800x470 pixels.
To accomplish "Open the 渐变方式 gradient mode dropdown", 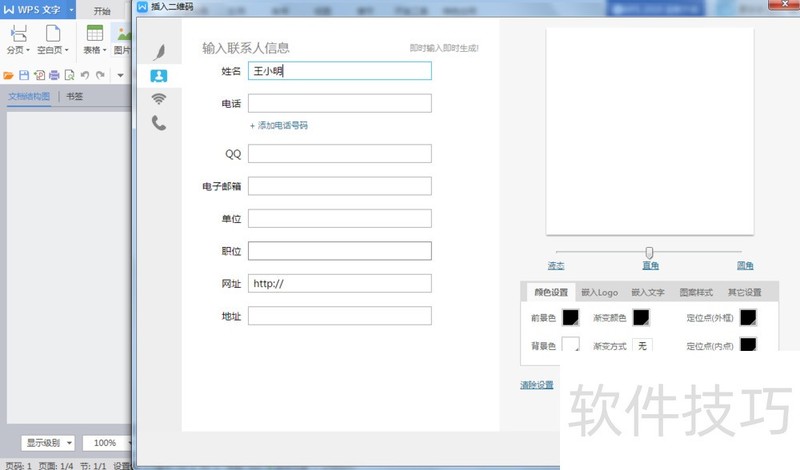I will point(642,346).
